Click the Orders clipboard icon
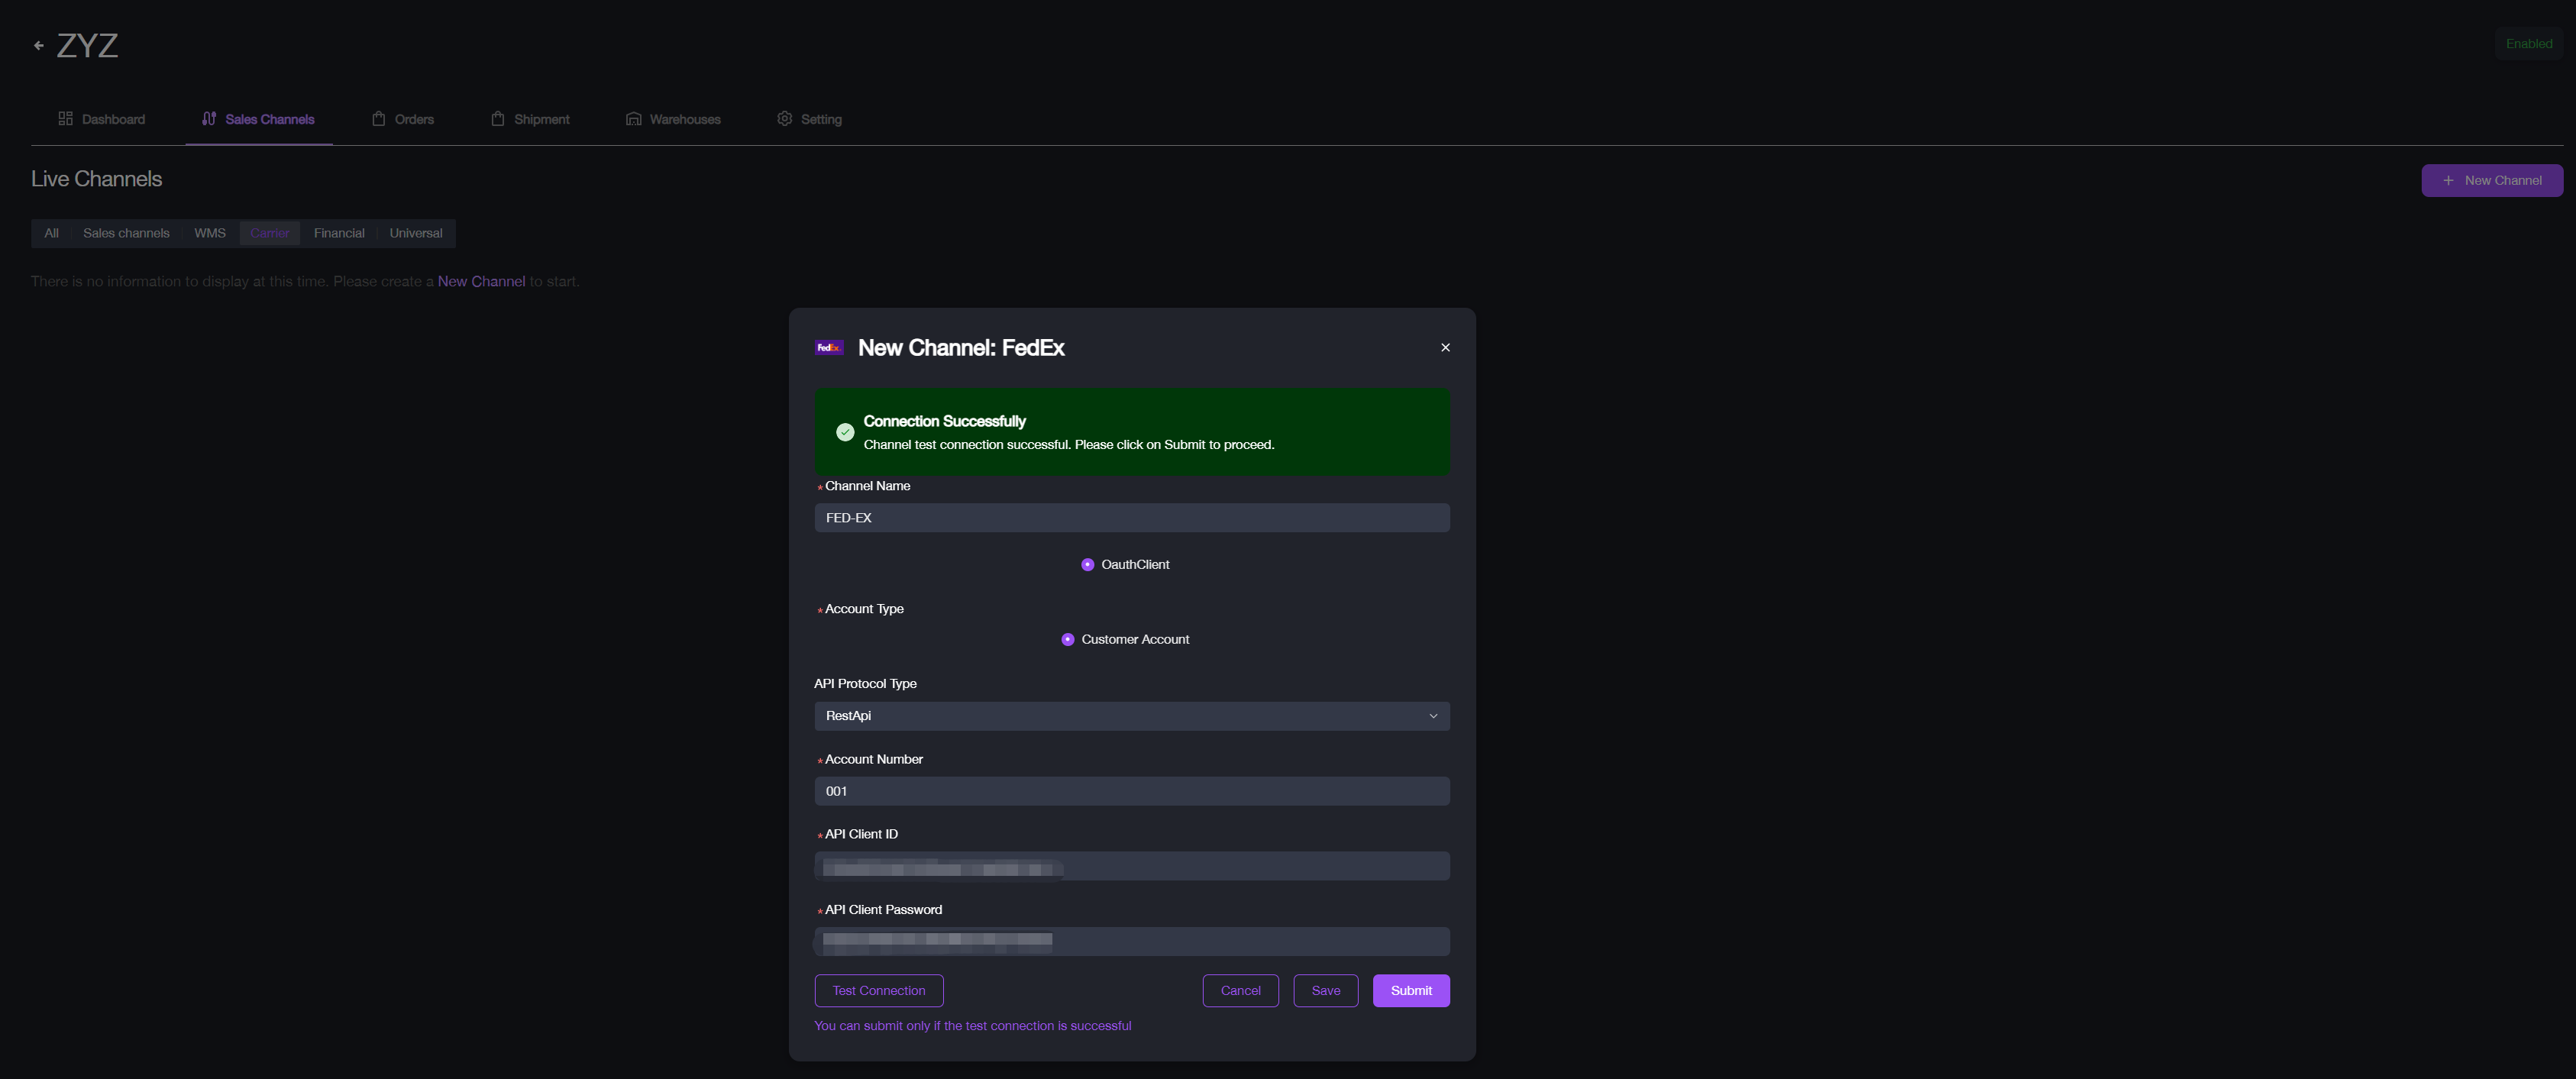Viewport: 2576px width, 1079px height. click(378, 119)
